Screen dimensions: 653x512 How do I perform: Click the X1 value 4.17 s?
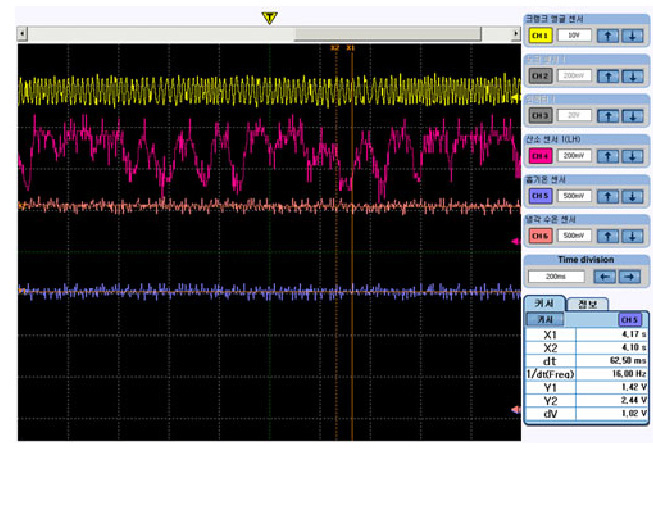click(634, 334)
